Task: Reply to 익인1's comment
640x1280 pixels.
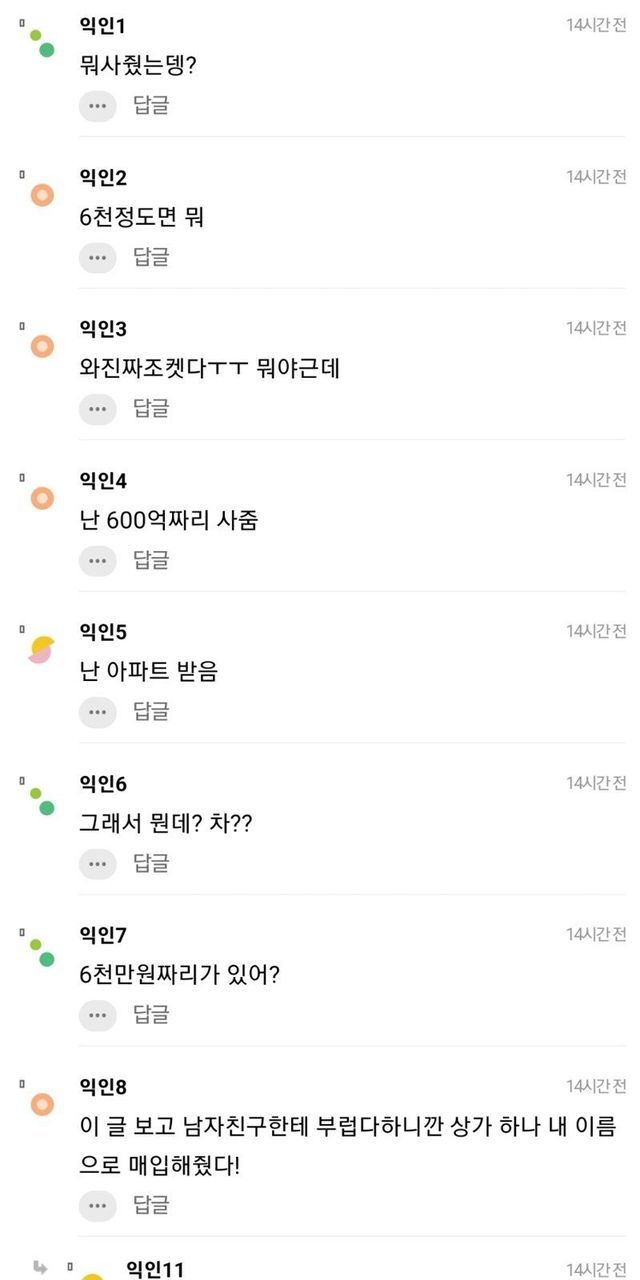Action: [151, 105]
